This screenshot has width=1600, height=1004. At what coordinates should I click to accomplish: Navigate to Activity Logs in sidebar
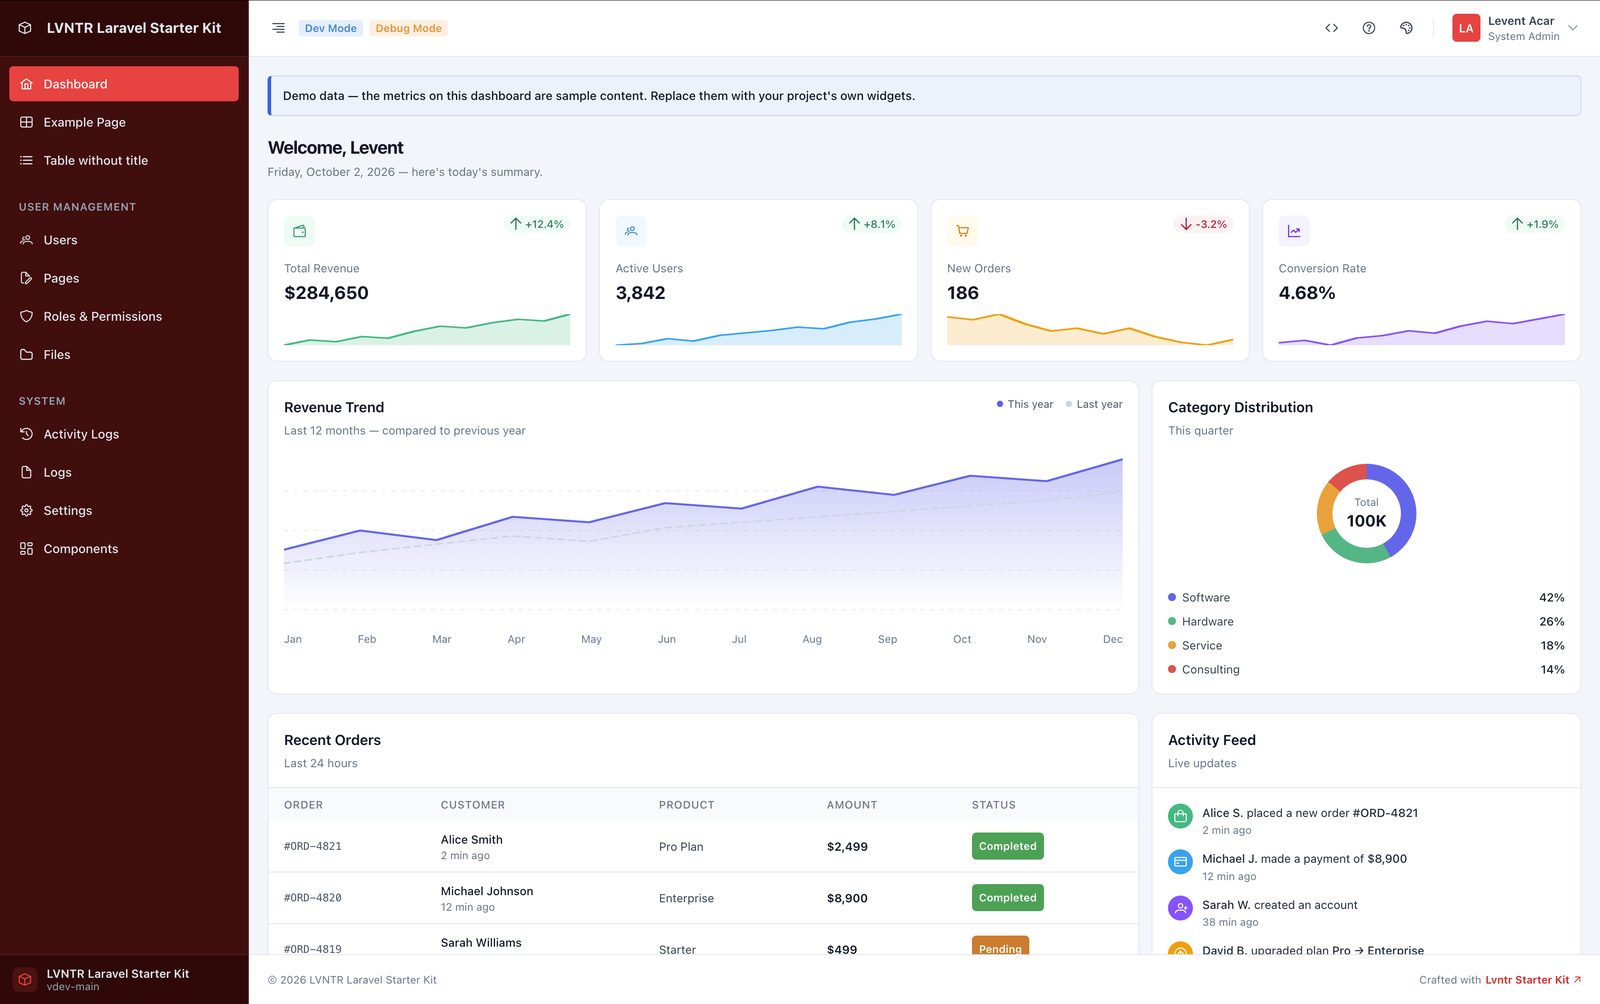click(x=124, y=434)
